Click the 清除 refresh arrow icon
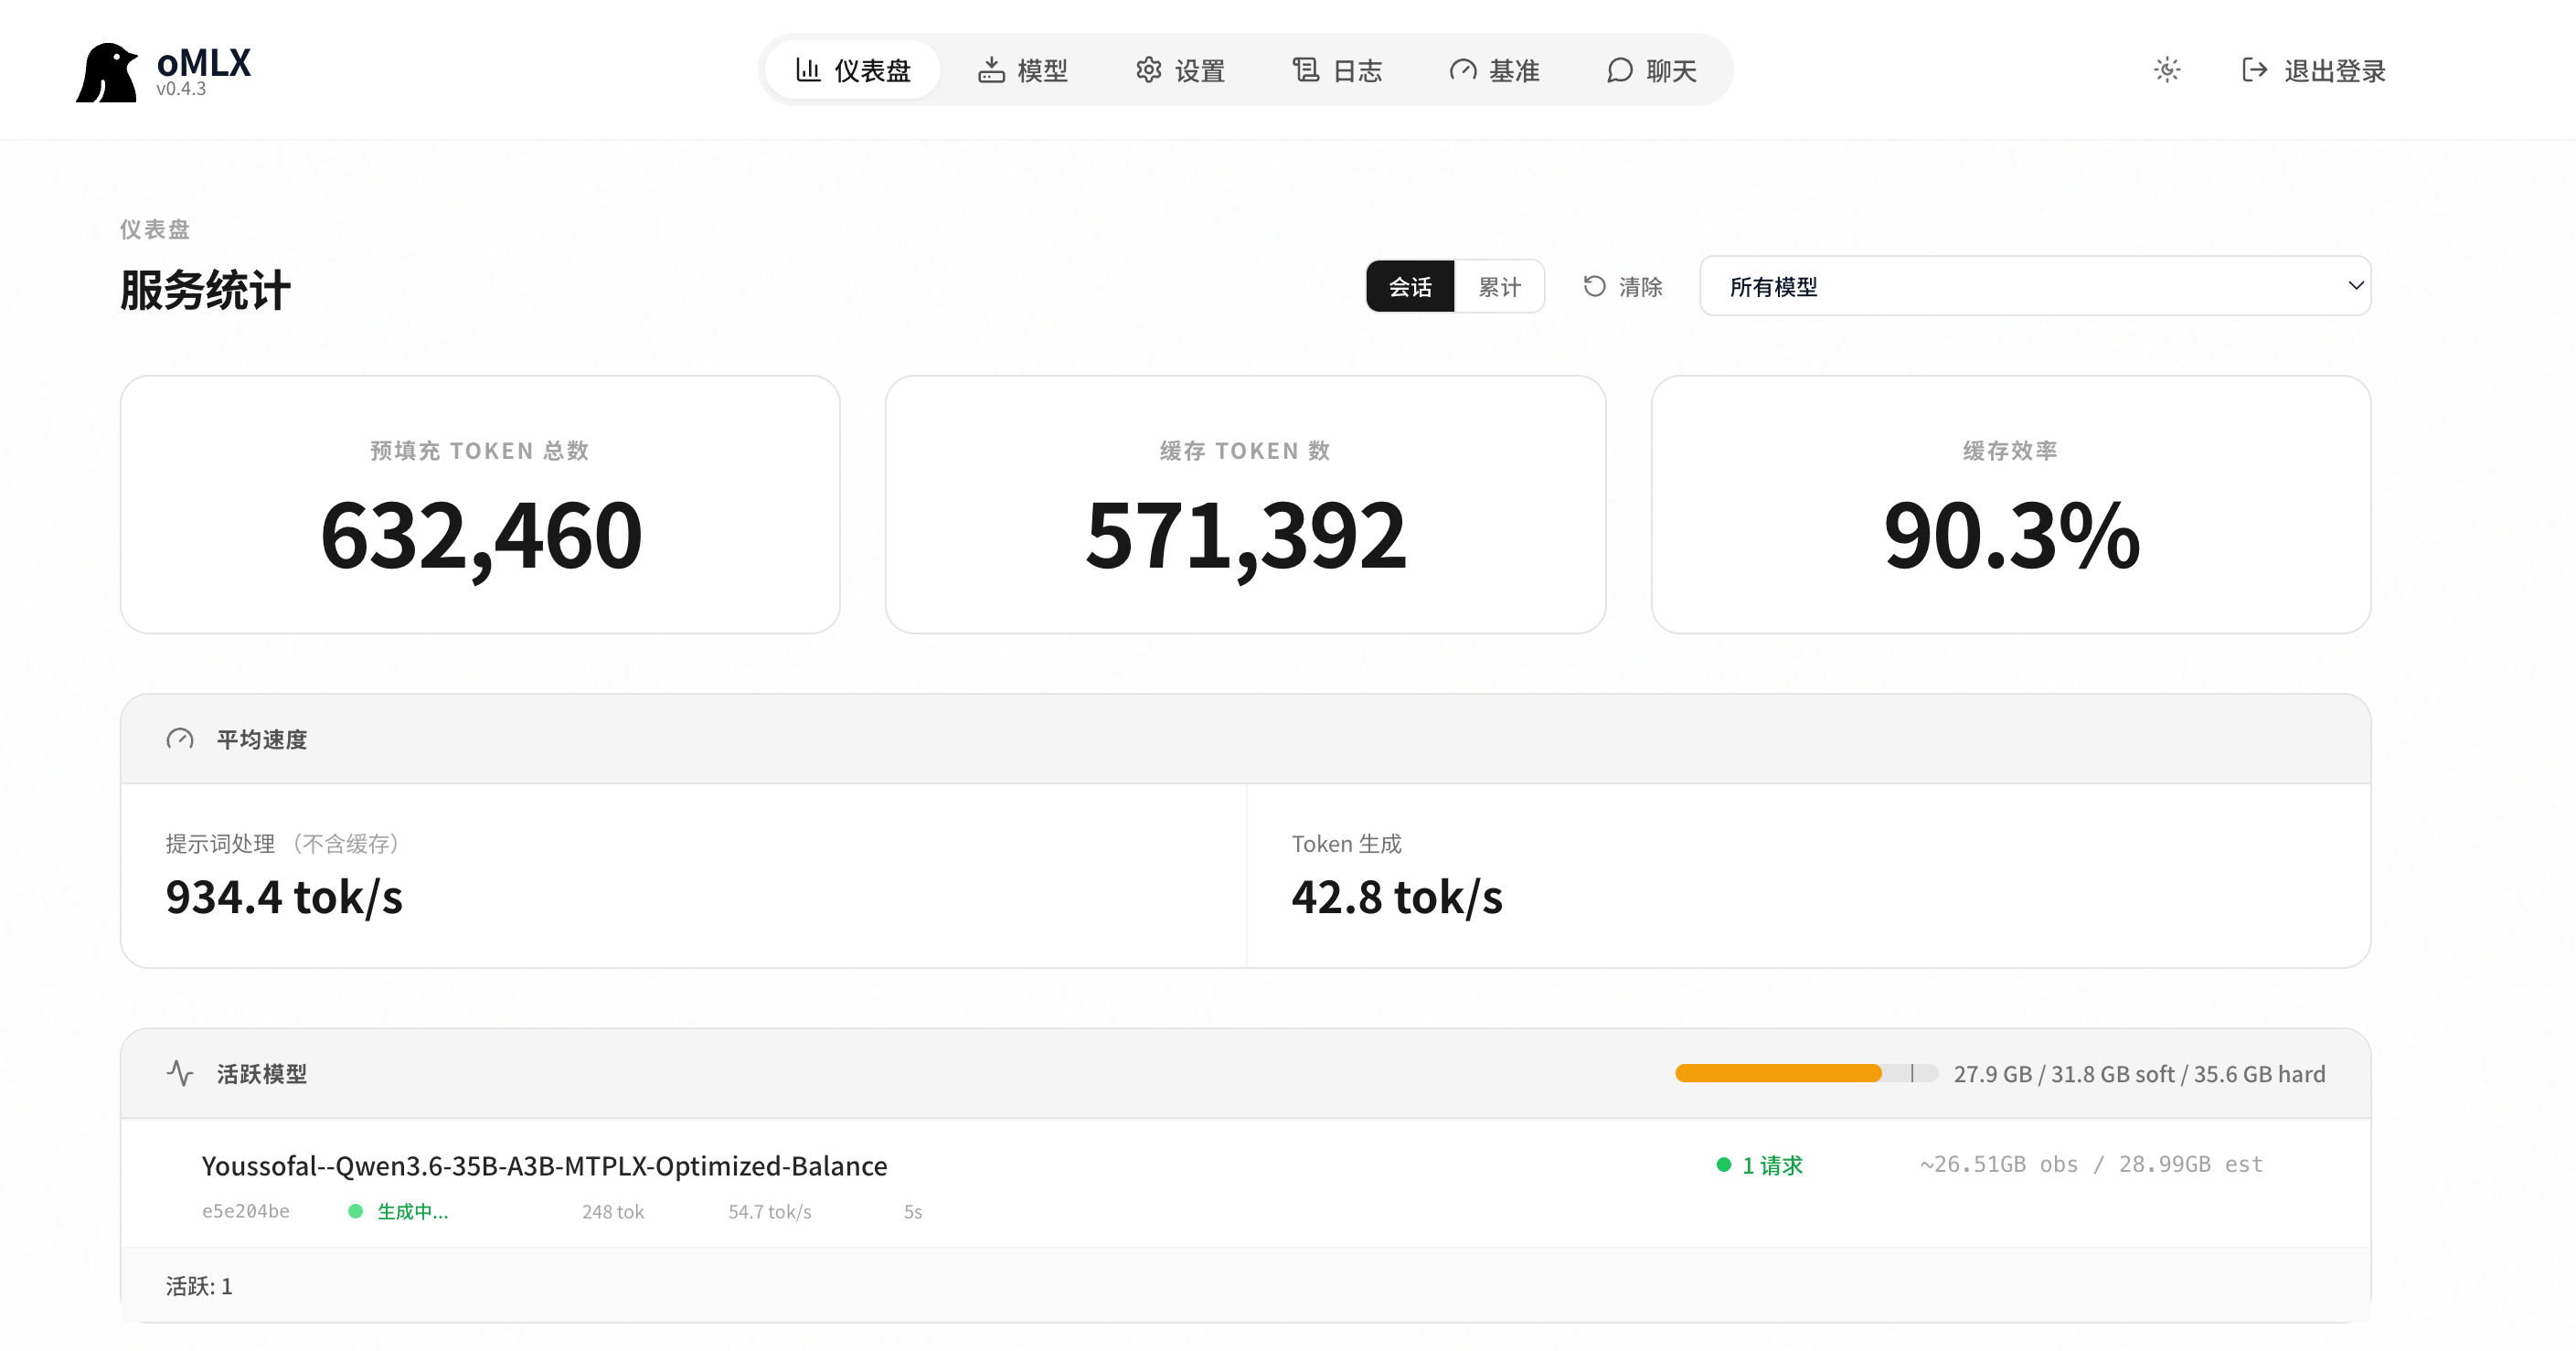Image resolution: width=2576 pixels, height=1351 pixels. [1594, 287]
